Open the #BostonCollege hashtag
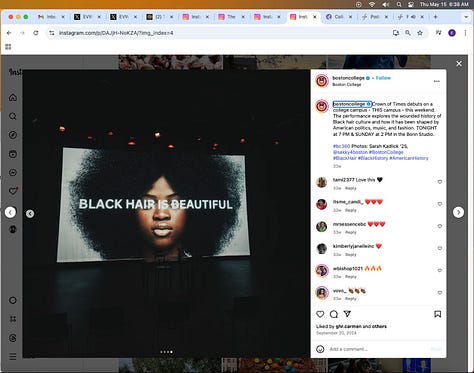 pyautogui.click(x=386, y=152)
